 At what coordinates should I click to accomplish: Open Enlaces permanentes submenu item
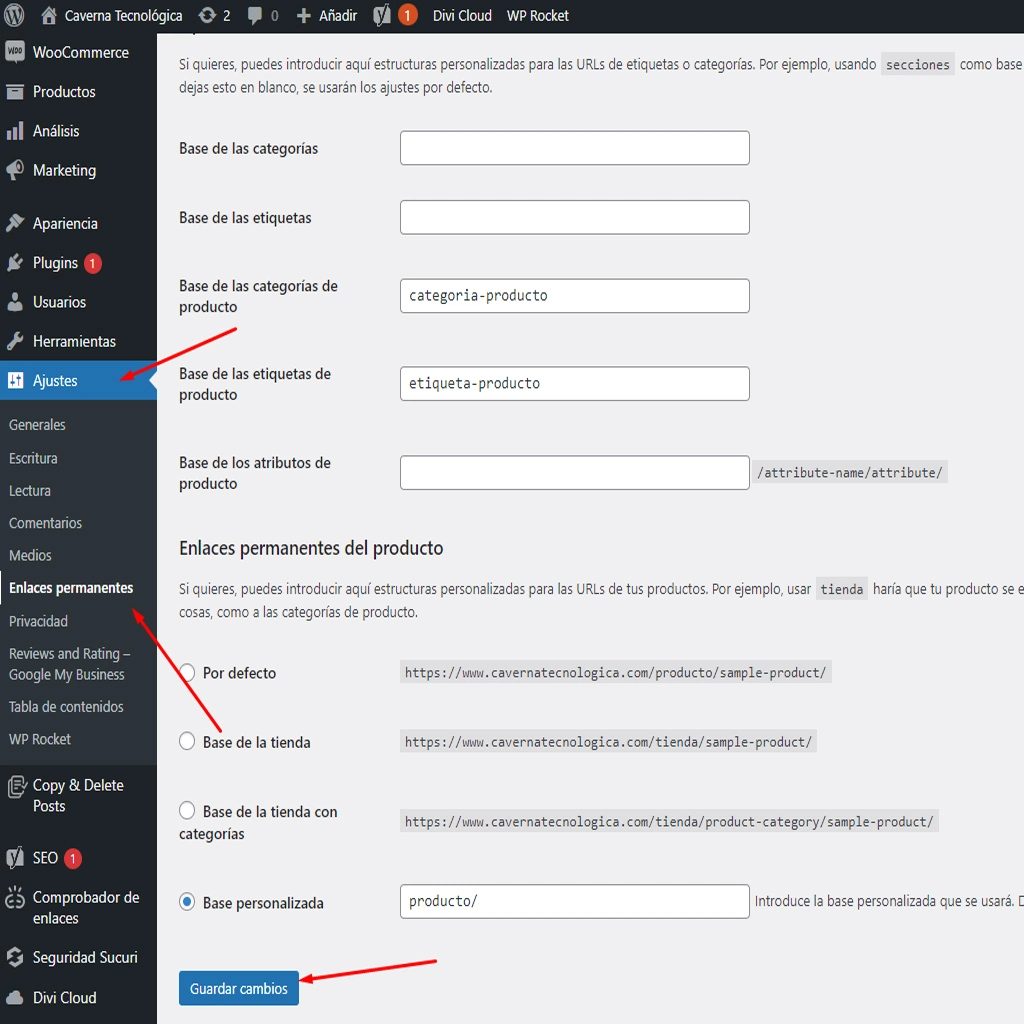71,588
